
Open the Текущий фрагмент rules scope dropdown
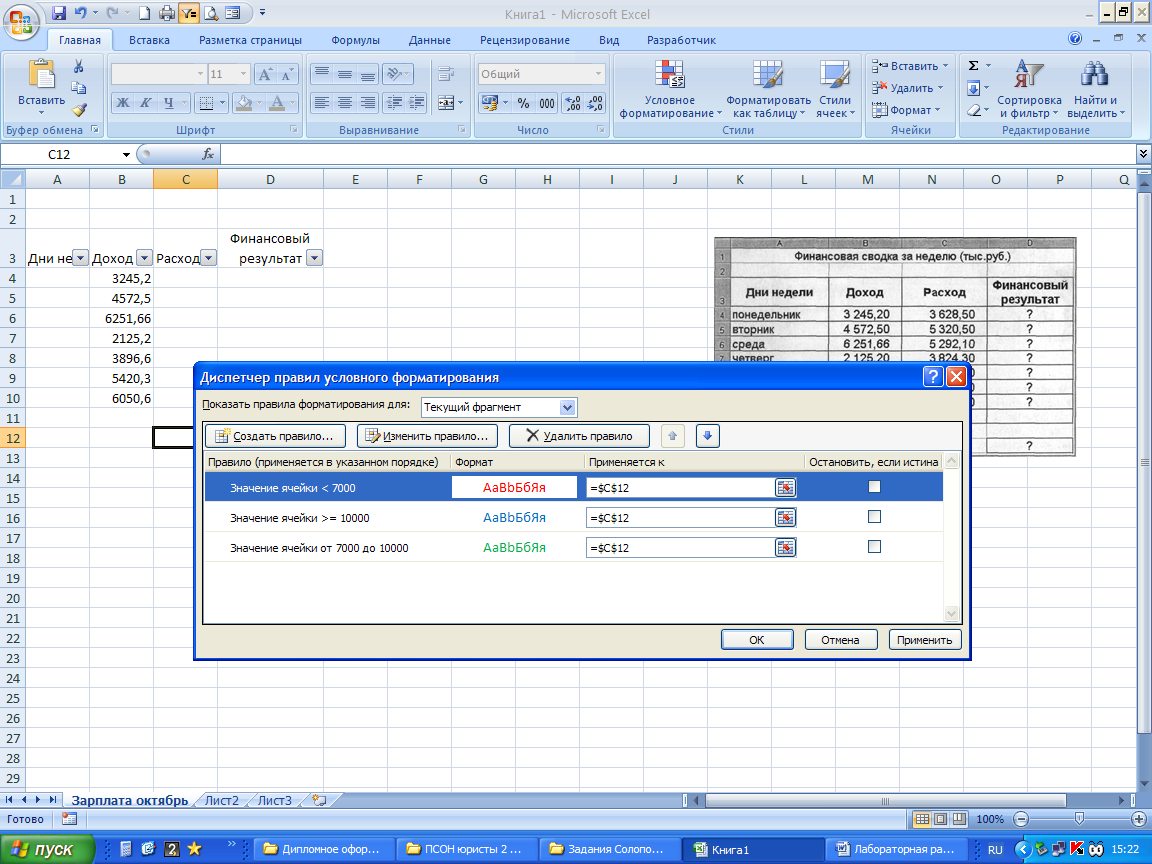pos(567,407)
